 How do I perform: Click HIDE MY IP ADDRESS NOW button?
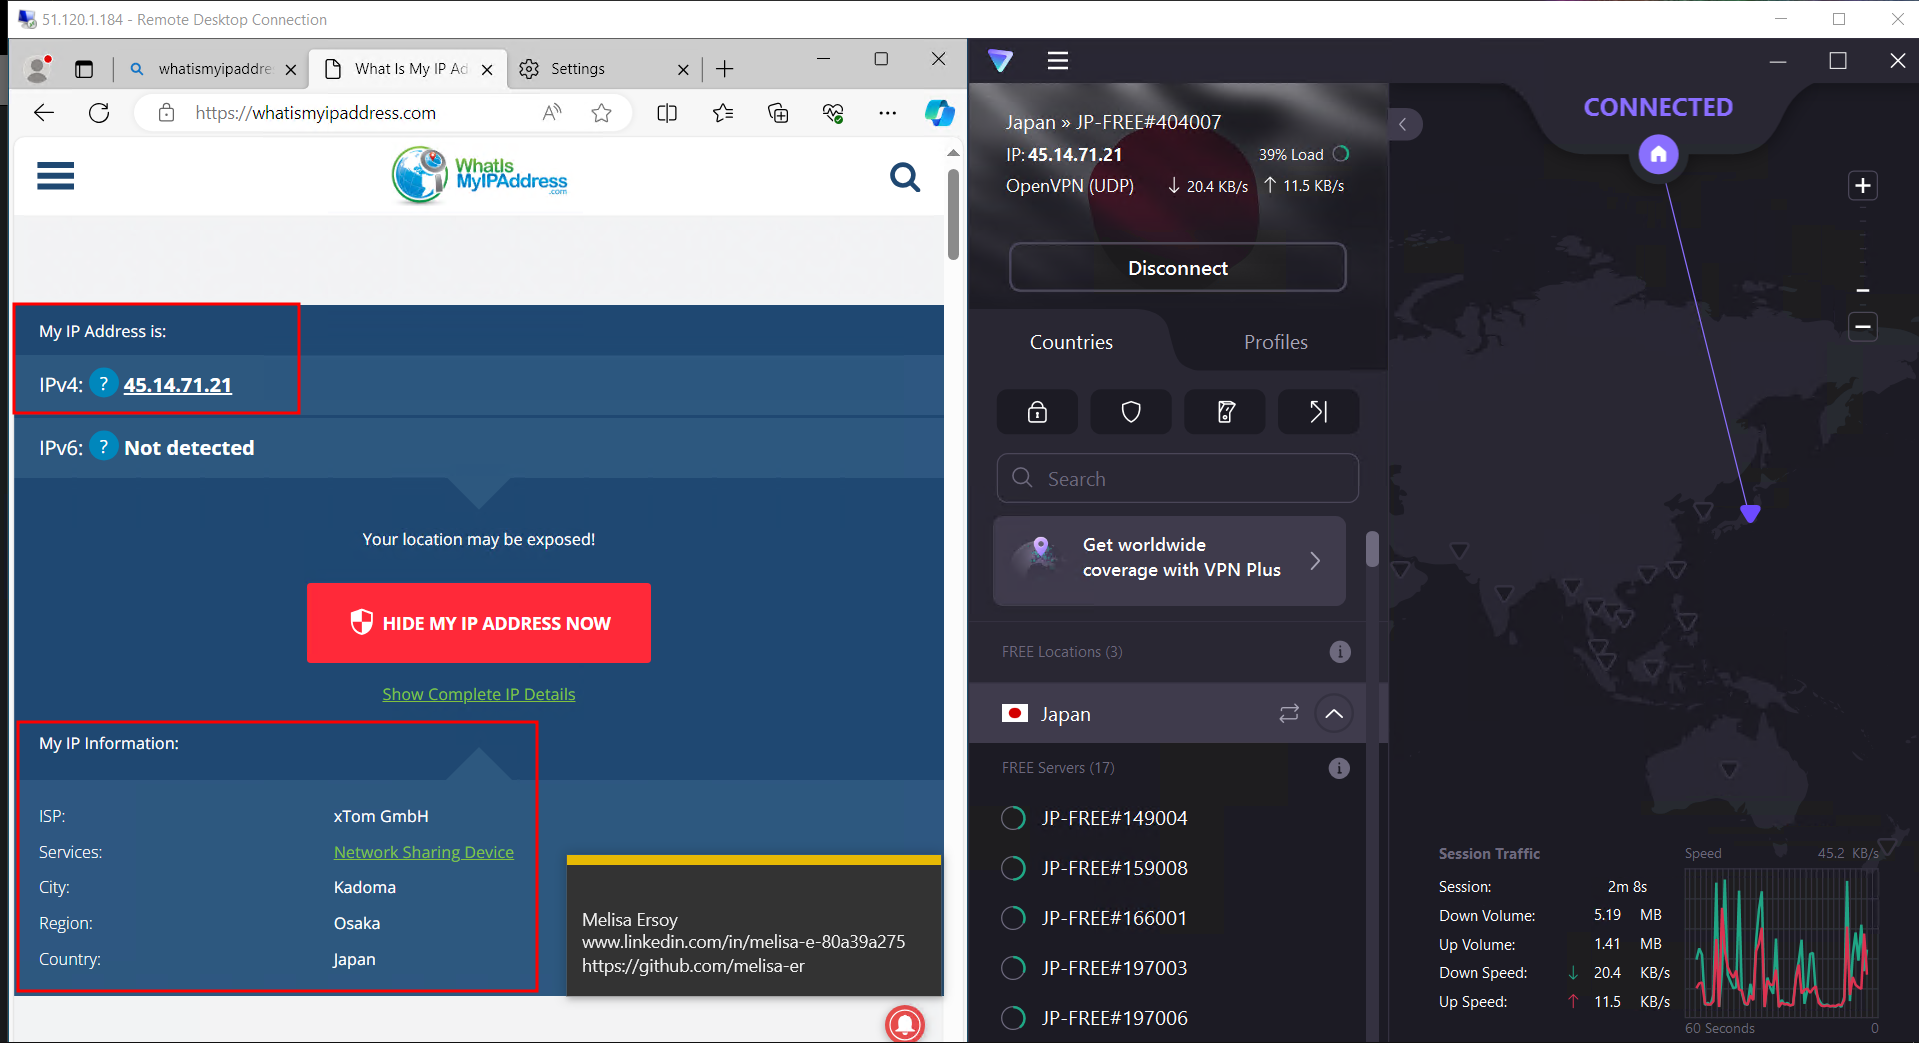pos(479,623)
